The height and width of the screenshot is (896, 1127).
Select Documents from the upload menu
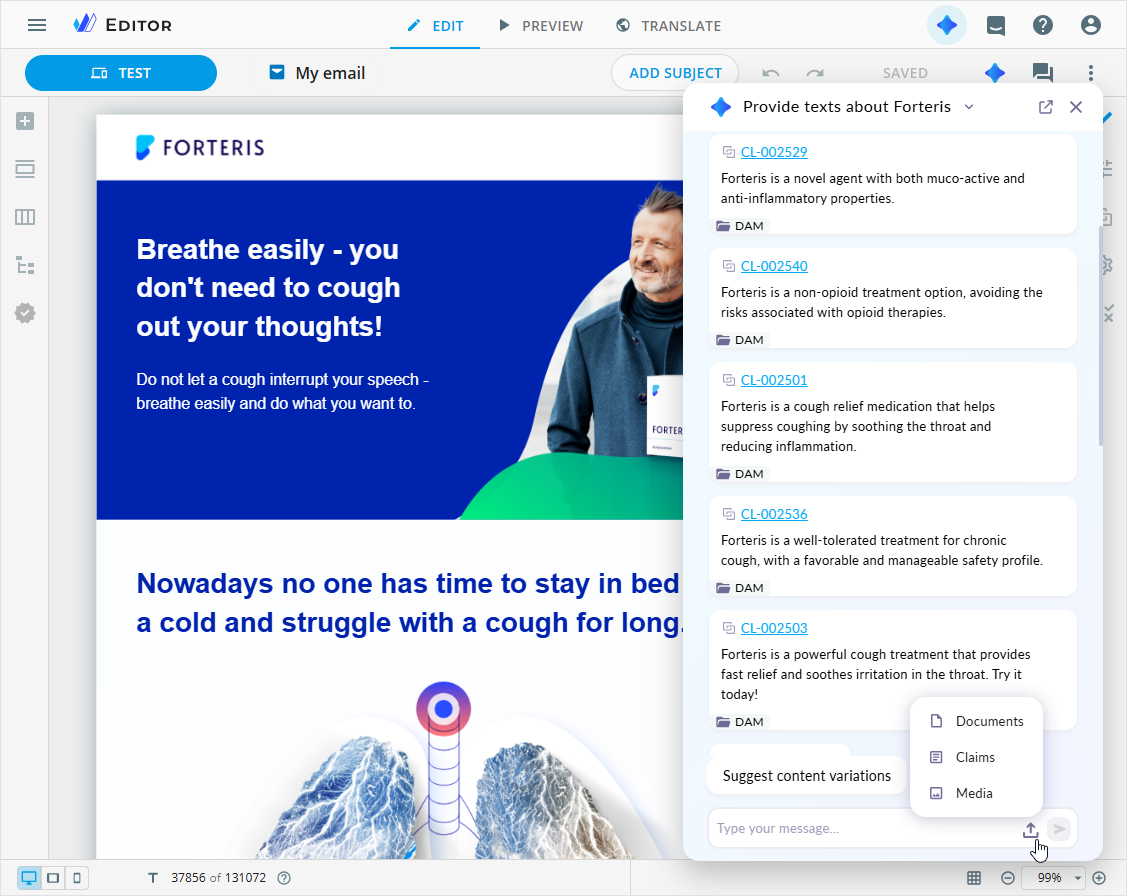click(x=976, y=721)
